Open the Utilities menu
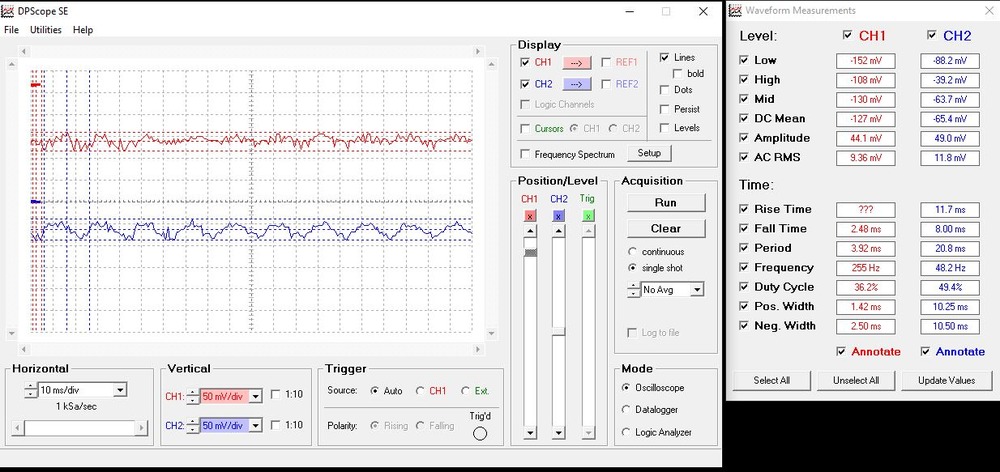 pyautogui.click(x=46, y=30)
